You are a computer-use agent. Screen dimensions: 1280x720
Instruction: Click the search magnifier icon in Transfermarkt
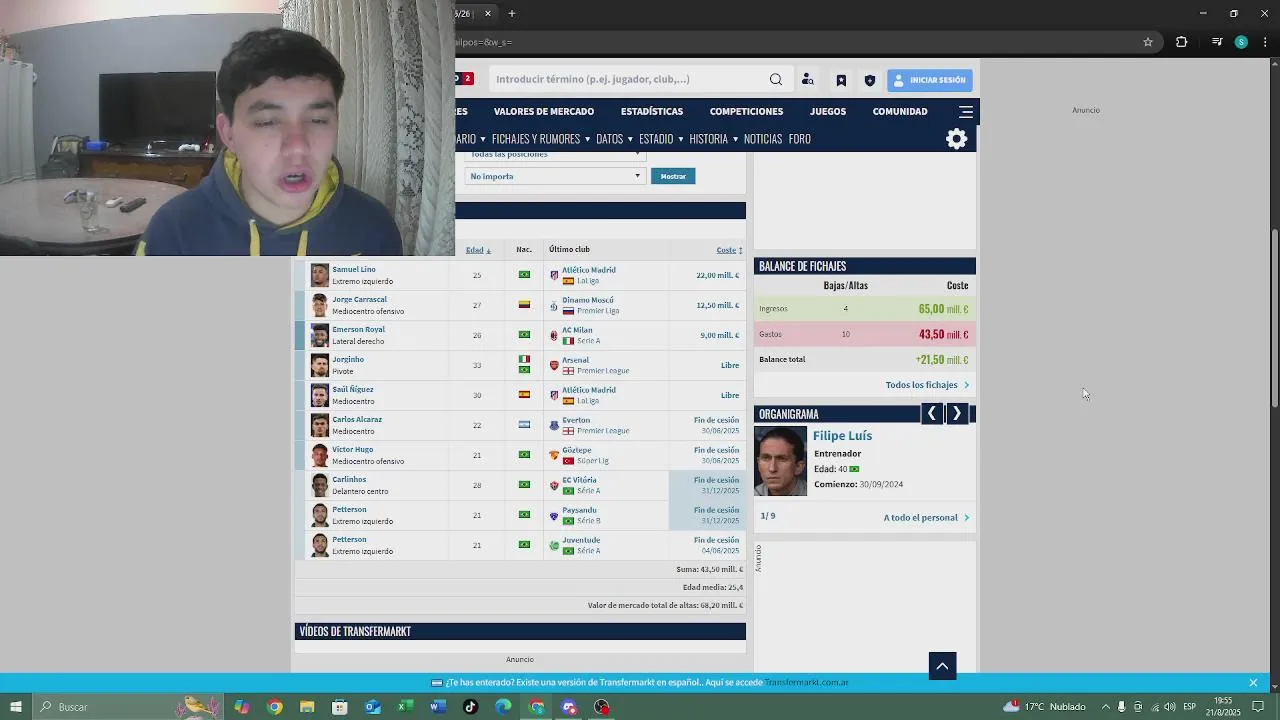776,80
